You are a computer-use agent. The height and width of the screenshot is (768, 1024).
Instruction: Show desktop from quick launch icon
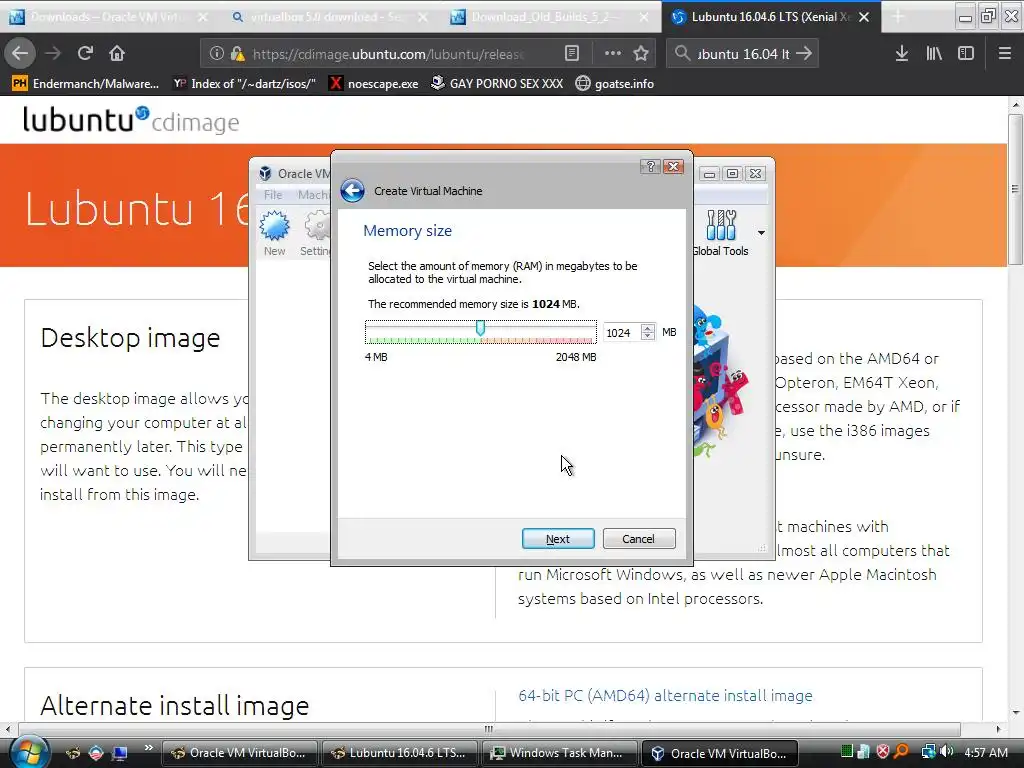120,753
